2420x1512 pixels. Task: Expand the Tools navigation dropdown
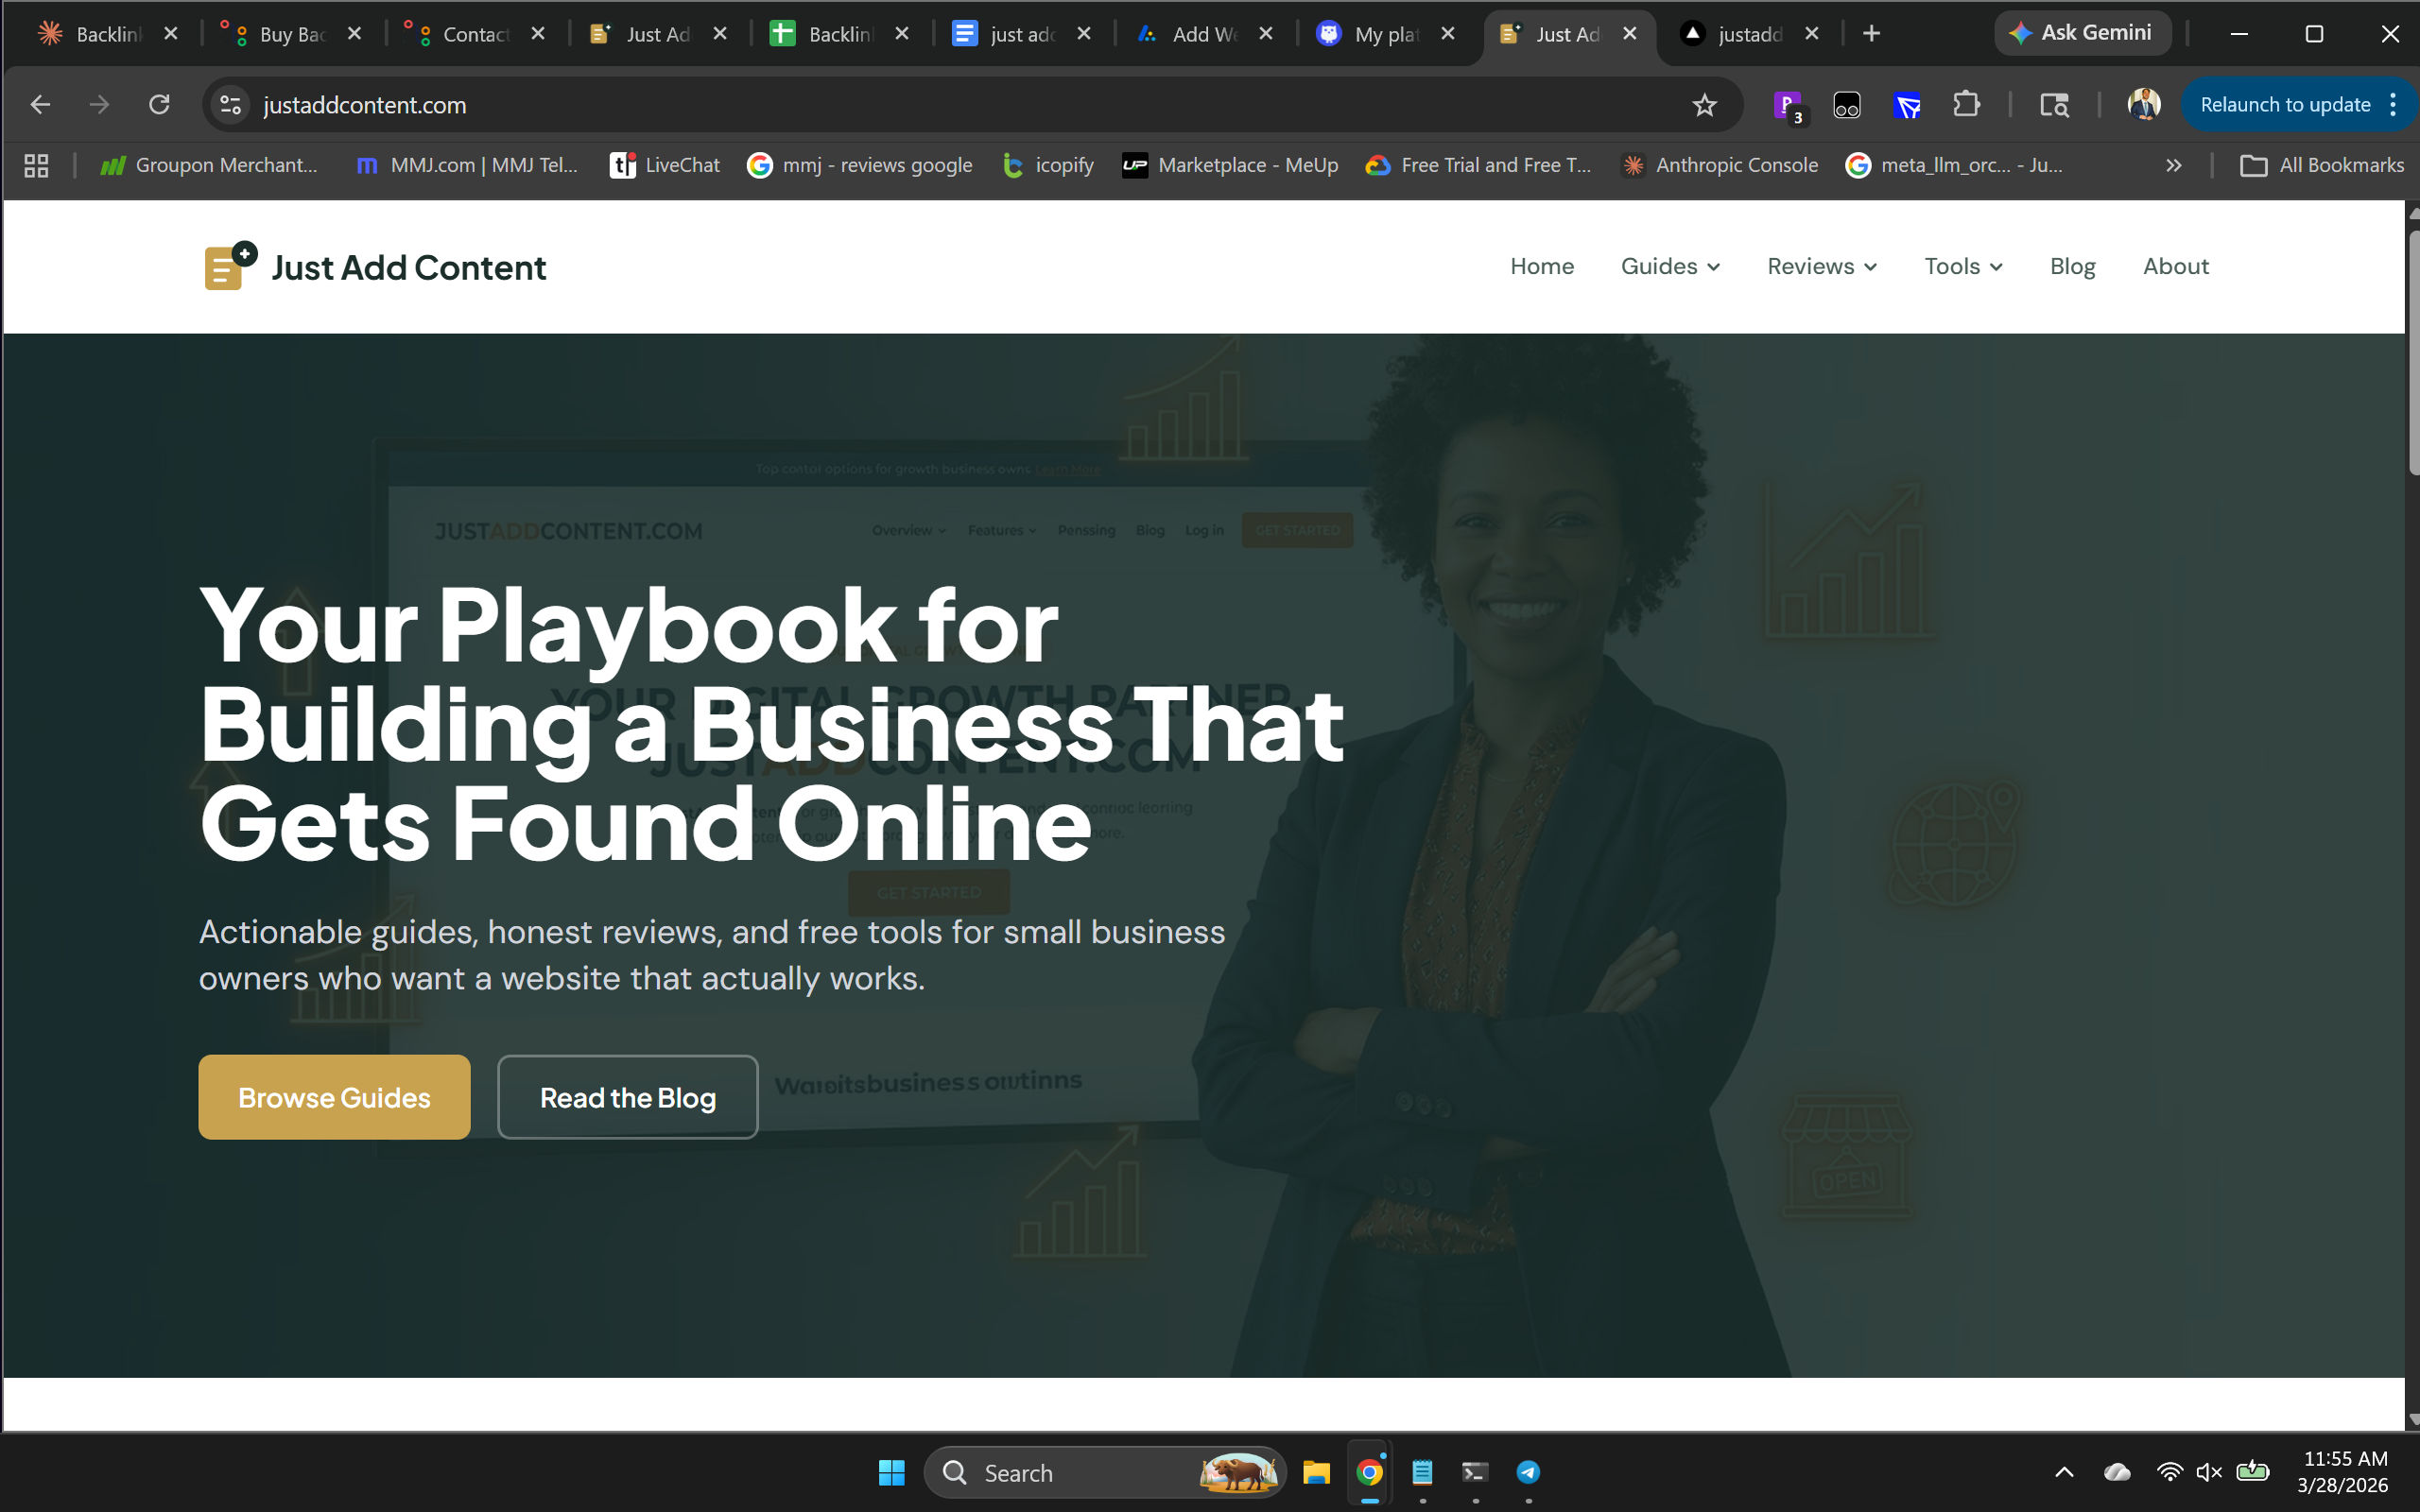[1963, 266]
